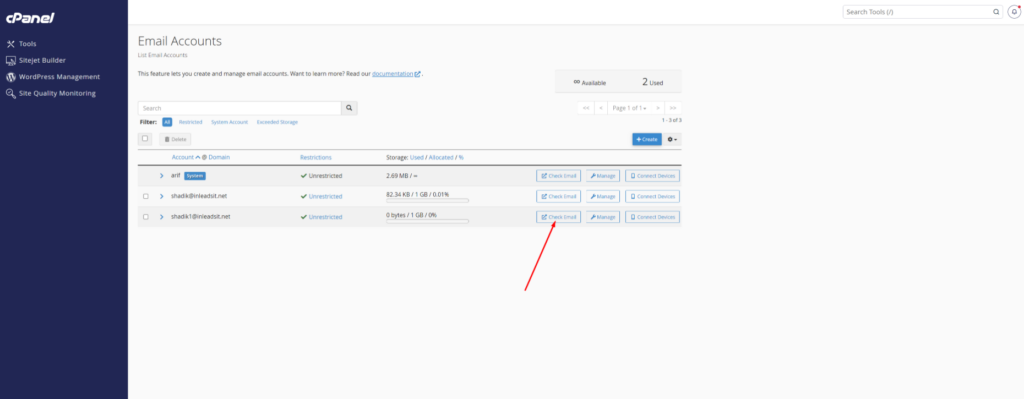
Task: Select the Restricted filter
Action: (191, 122)
